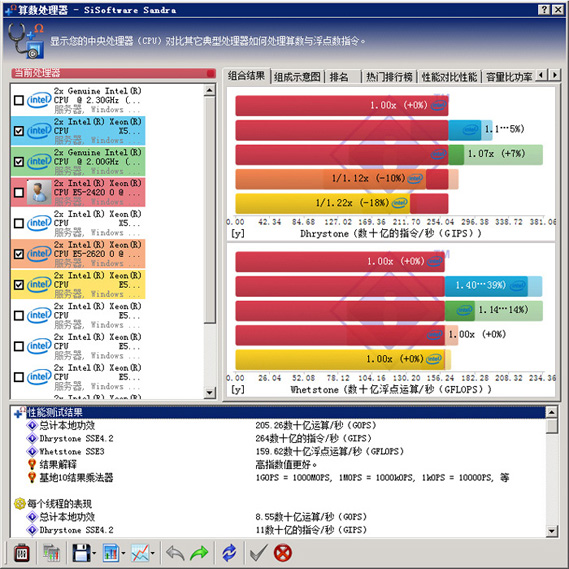Uncheck the blue Intel Xeon X5 processor
The height and width of the screenshot is (569, 569).
click(19, 131)
